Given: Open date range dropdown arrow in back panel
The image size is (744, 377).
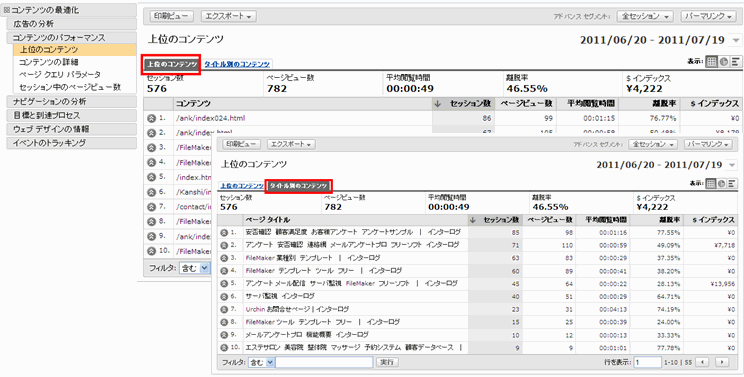Looking at the screenshot, I should click(735, 40).
